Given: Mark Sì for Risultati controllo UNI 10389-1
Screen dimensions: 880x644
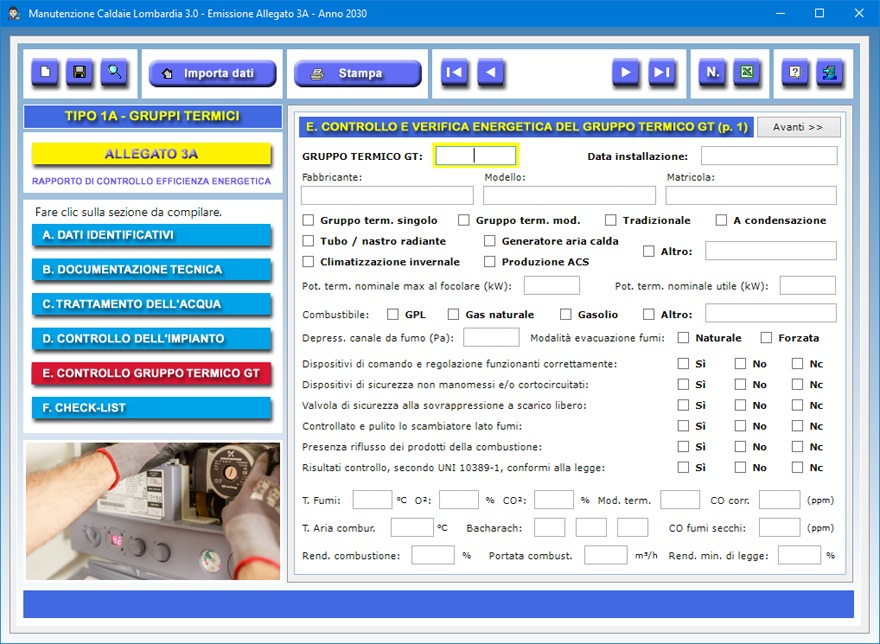Looking at the screenshot, I should coord(683,468).
